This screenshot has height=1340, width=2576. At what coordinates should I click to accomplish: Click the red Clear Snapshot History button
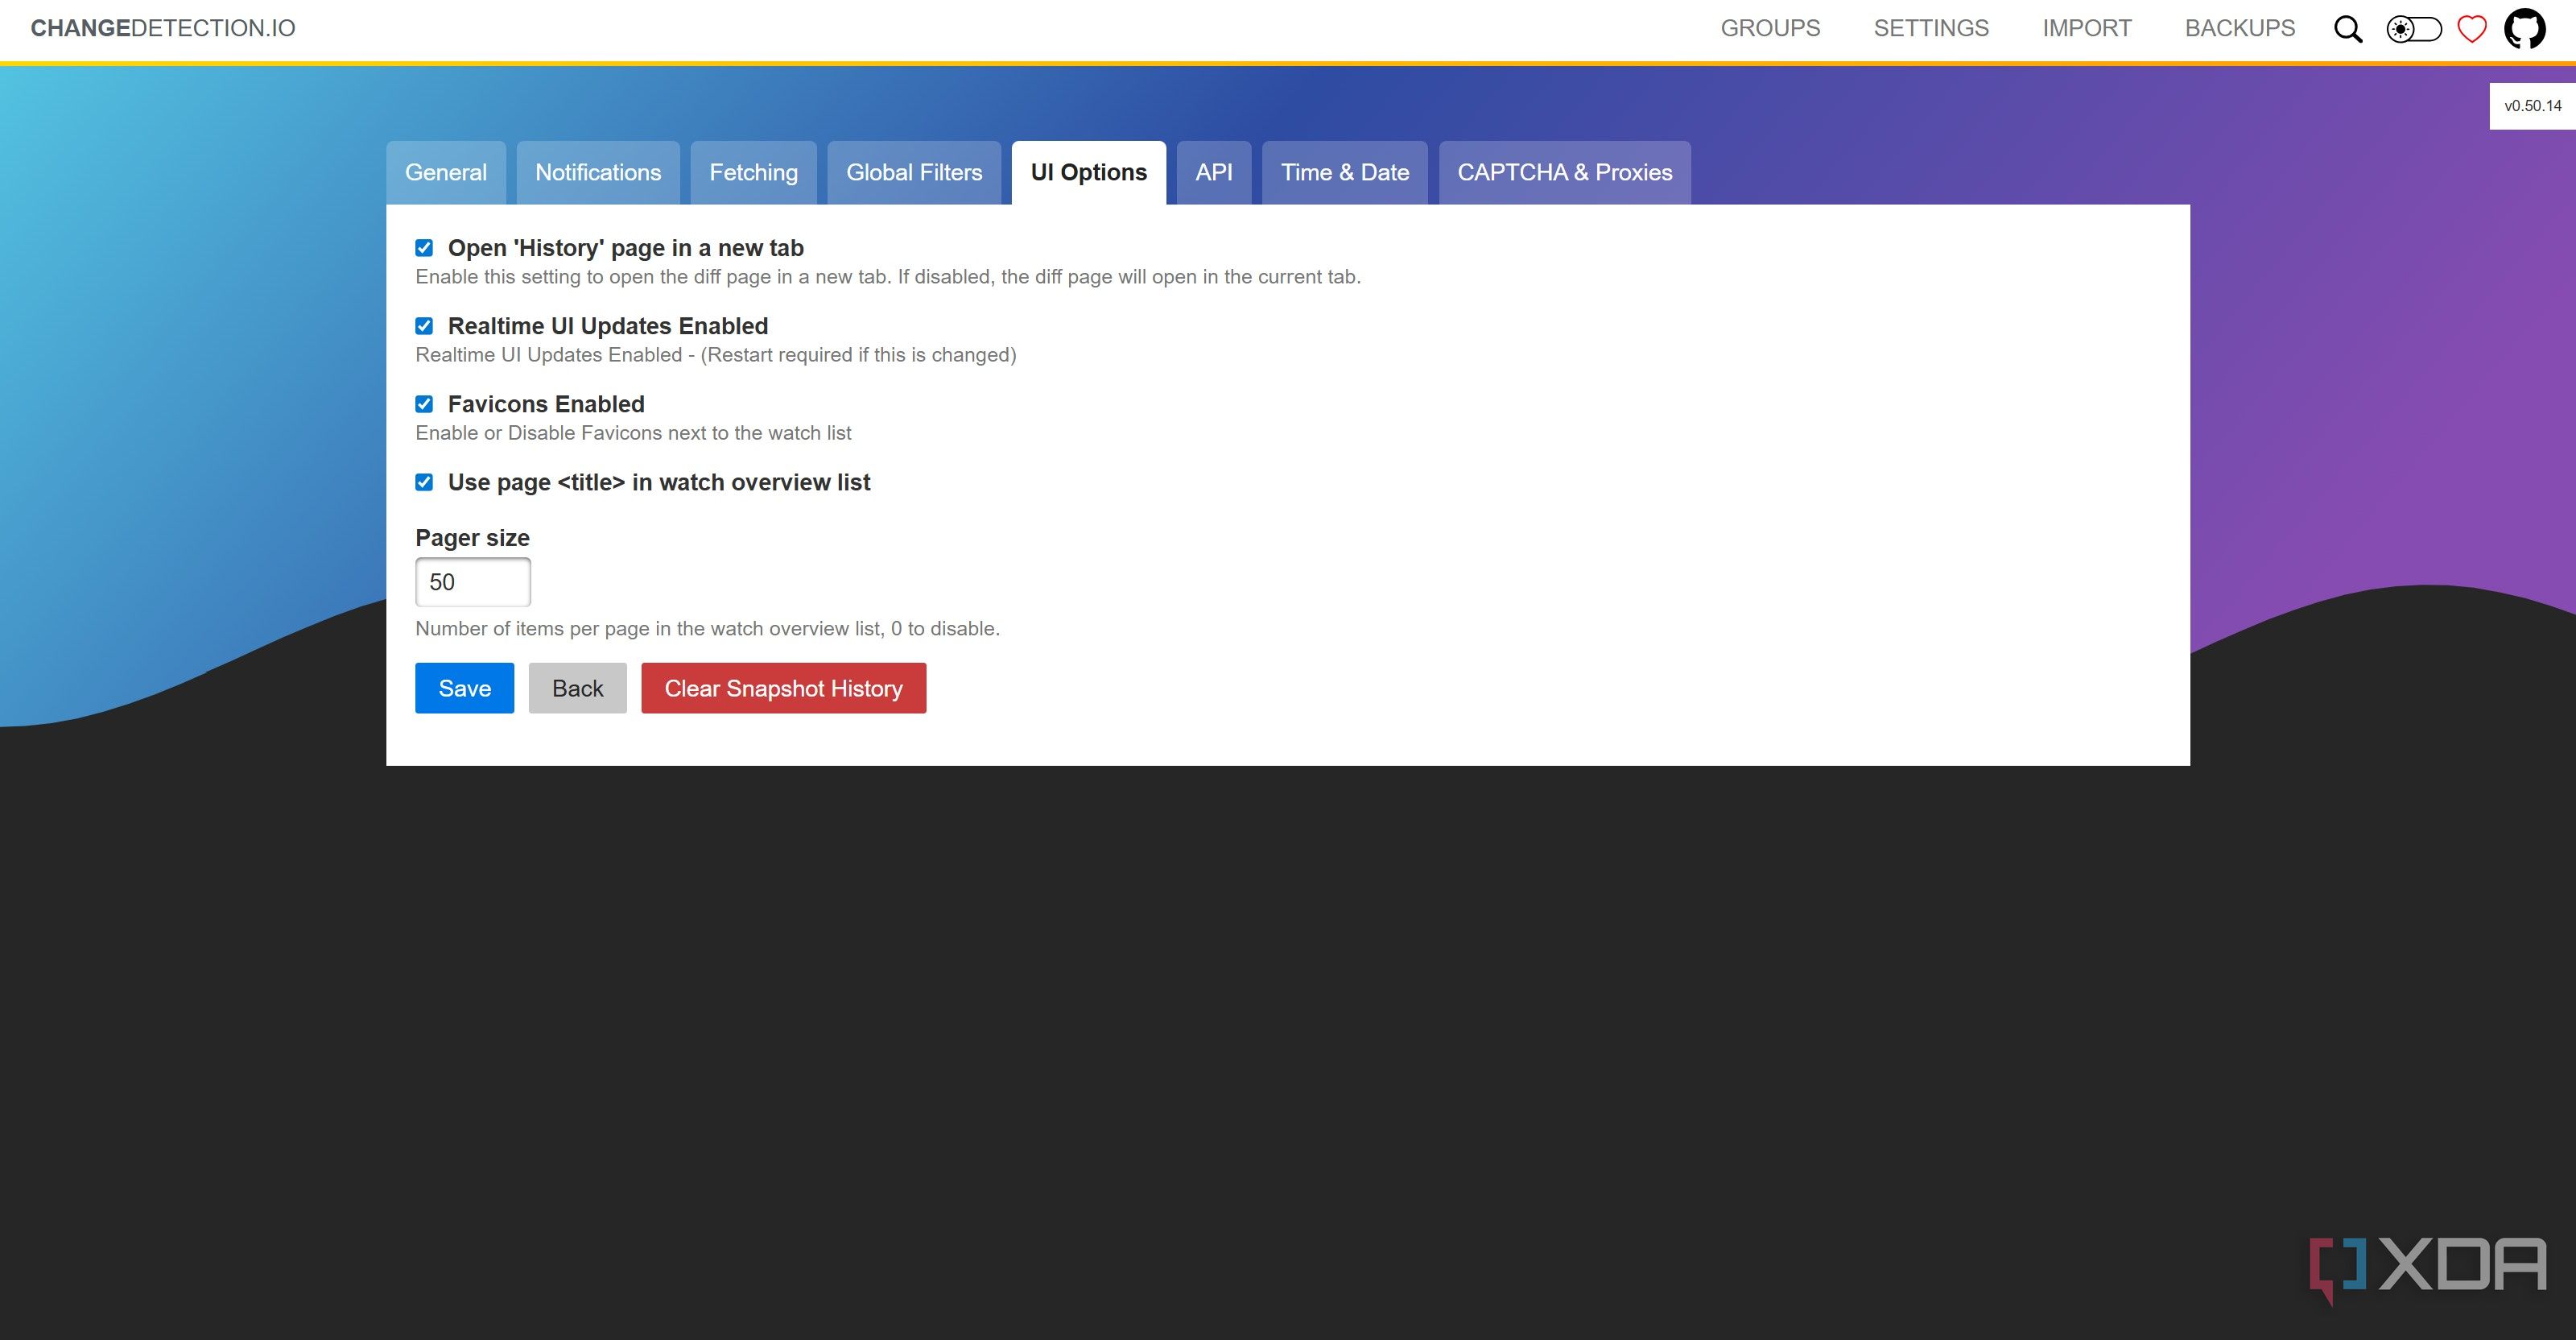784,688
